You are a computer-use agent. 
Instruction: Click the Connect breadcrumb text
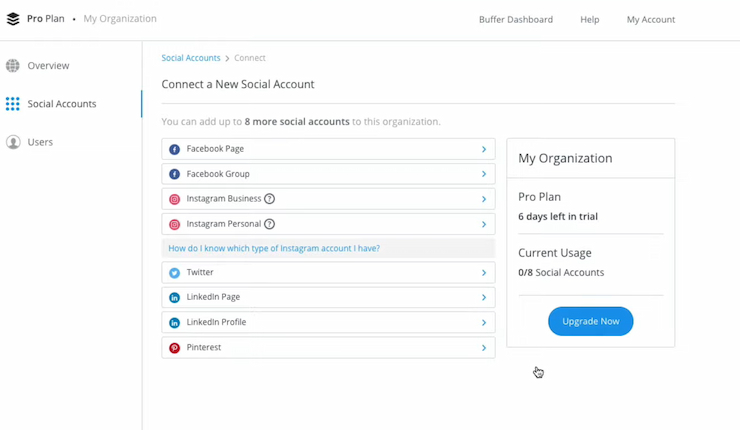tap(250, 58)
